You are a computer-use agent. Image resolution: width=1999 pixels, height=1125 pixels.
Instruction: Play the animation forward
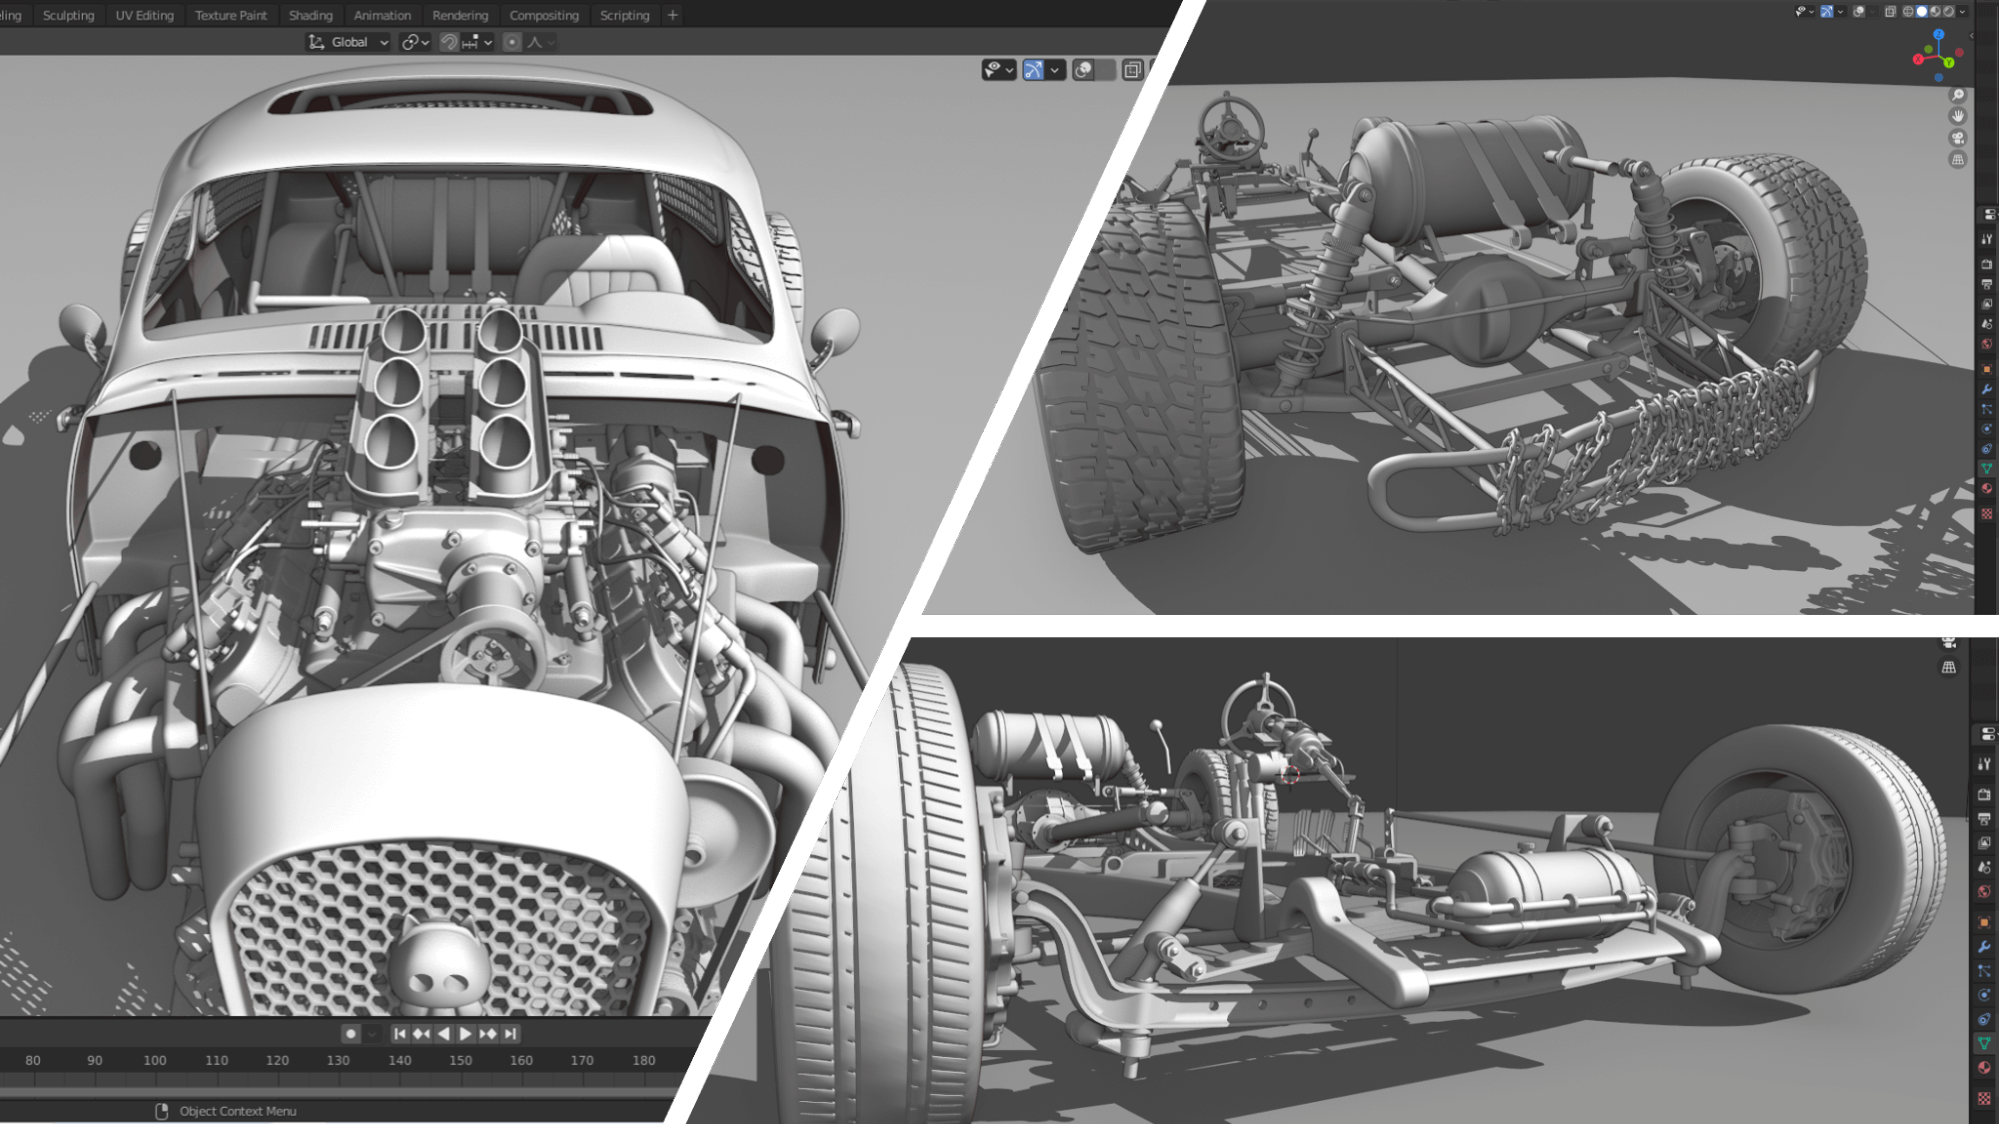(x=465, y=1034)
